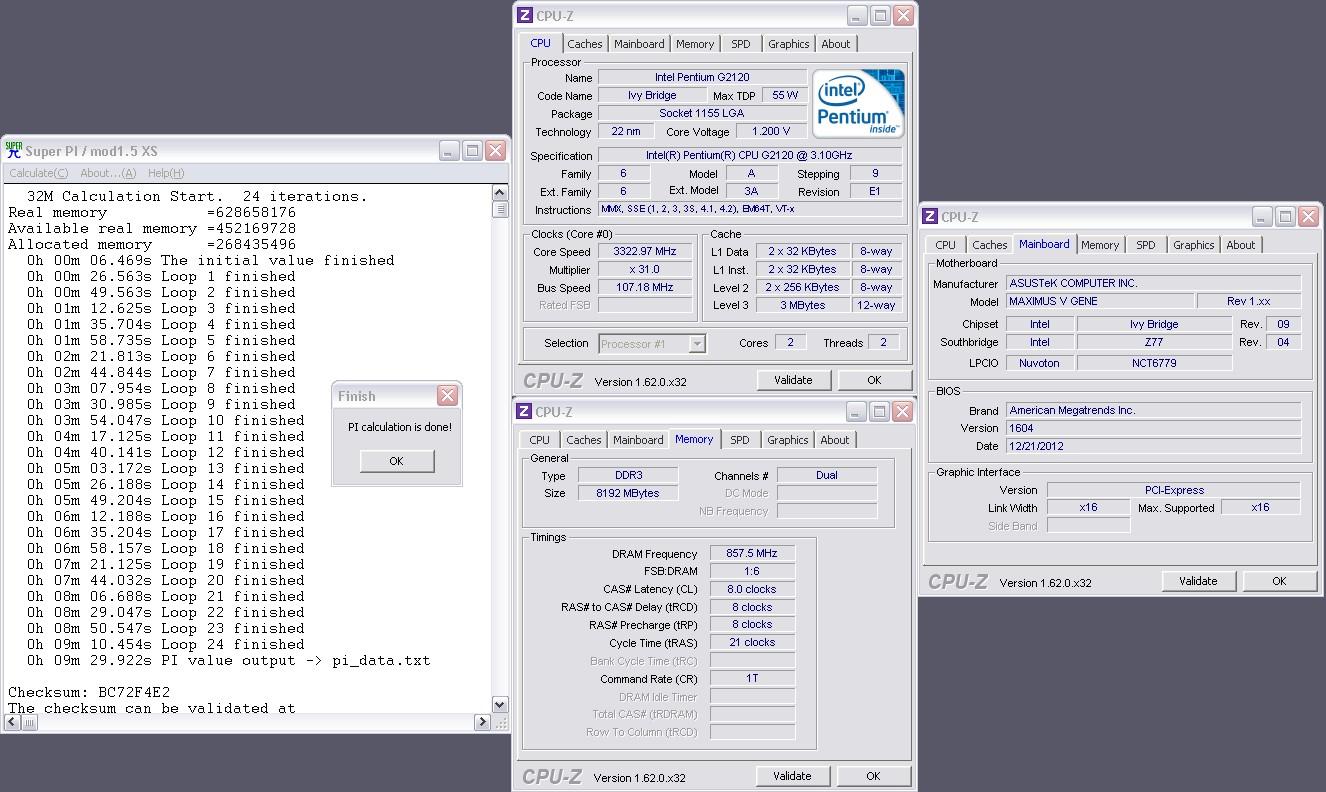This screenshot has height=792, width=1326.
Task: Open the Calculate menu in Super PI
Action: [x=39, y=173]
